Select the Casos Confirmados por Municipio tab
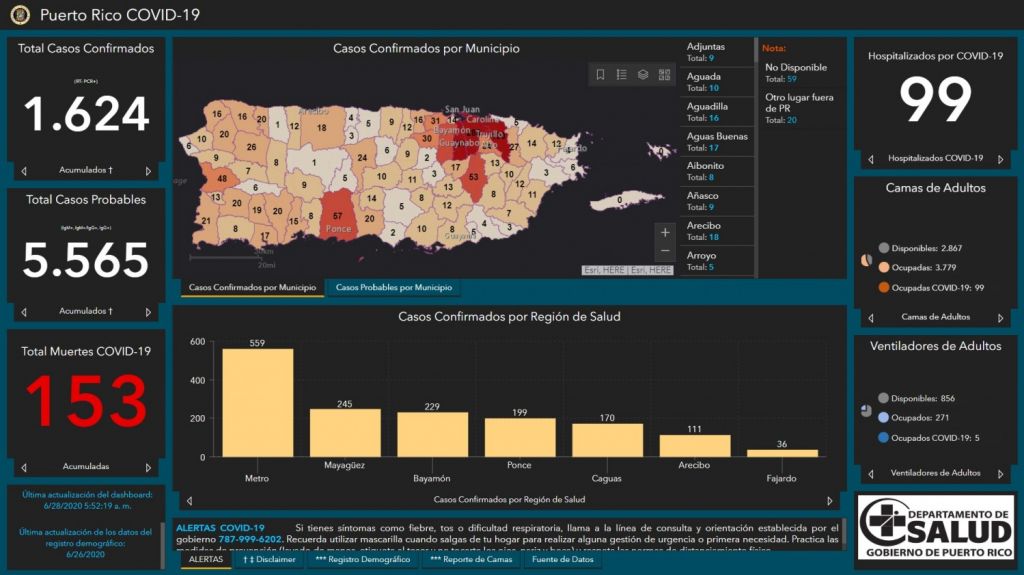The height and width of the screenshot is (575, 1024). [x=252, y=288]
